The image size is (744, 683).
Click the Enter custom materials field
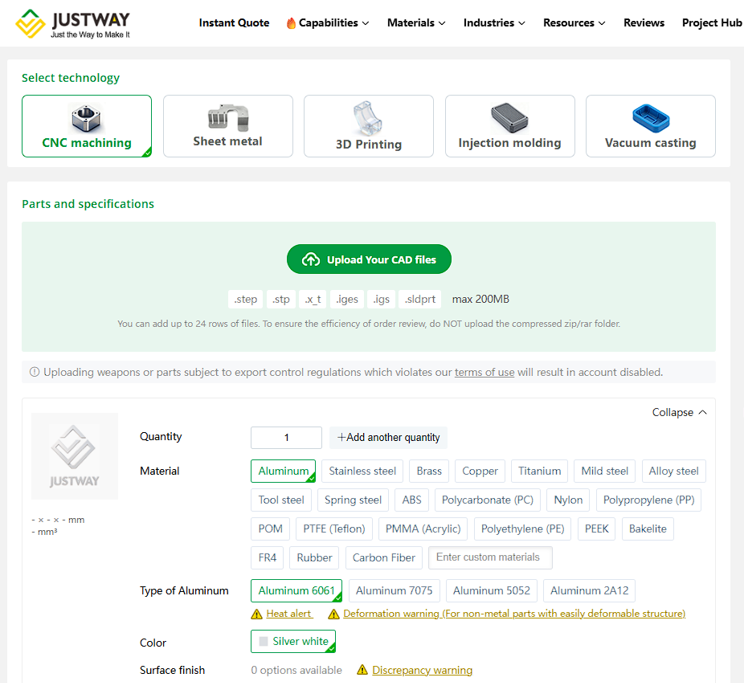click(x=490, y=558)
